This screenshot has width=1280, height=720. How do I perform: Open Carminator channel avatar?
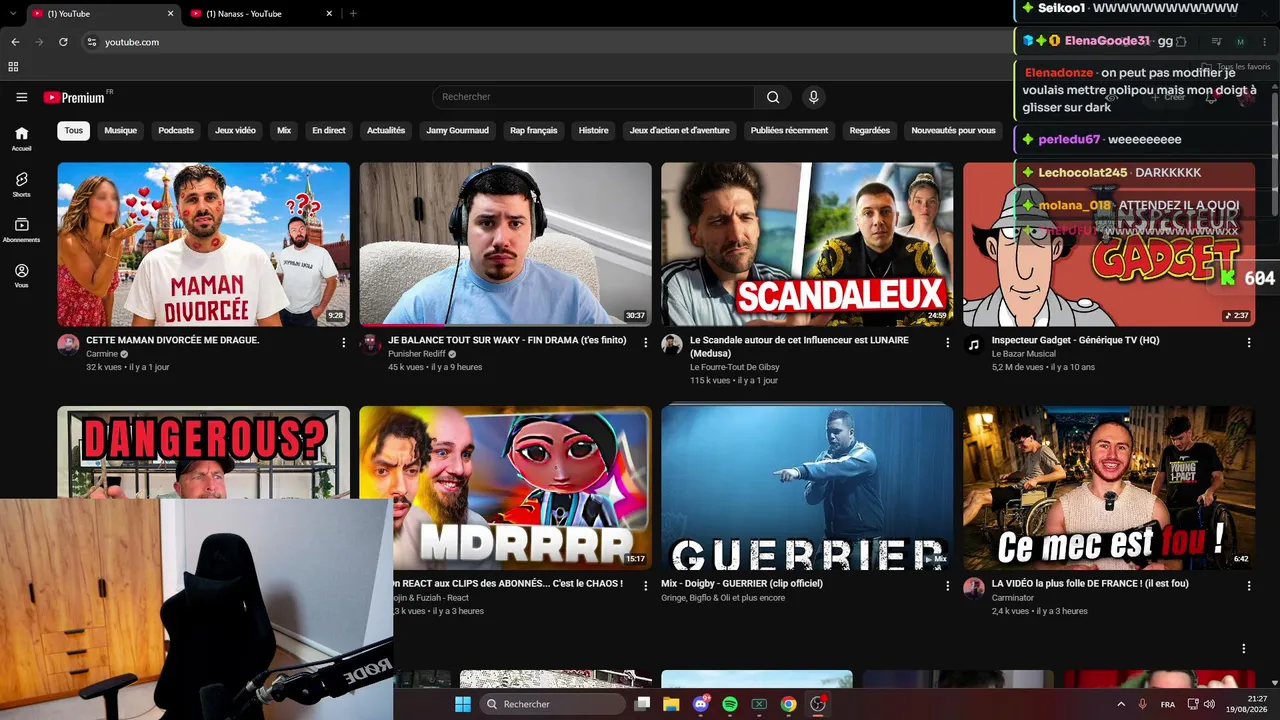(974, 588)
